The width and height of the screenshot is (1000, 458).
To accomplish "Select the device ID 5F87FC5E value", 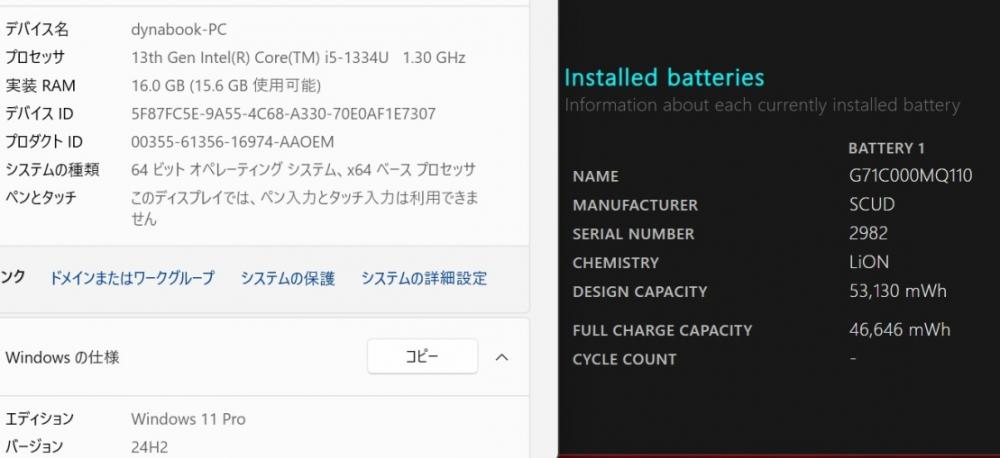I will [283, 114].
